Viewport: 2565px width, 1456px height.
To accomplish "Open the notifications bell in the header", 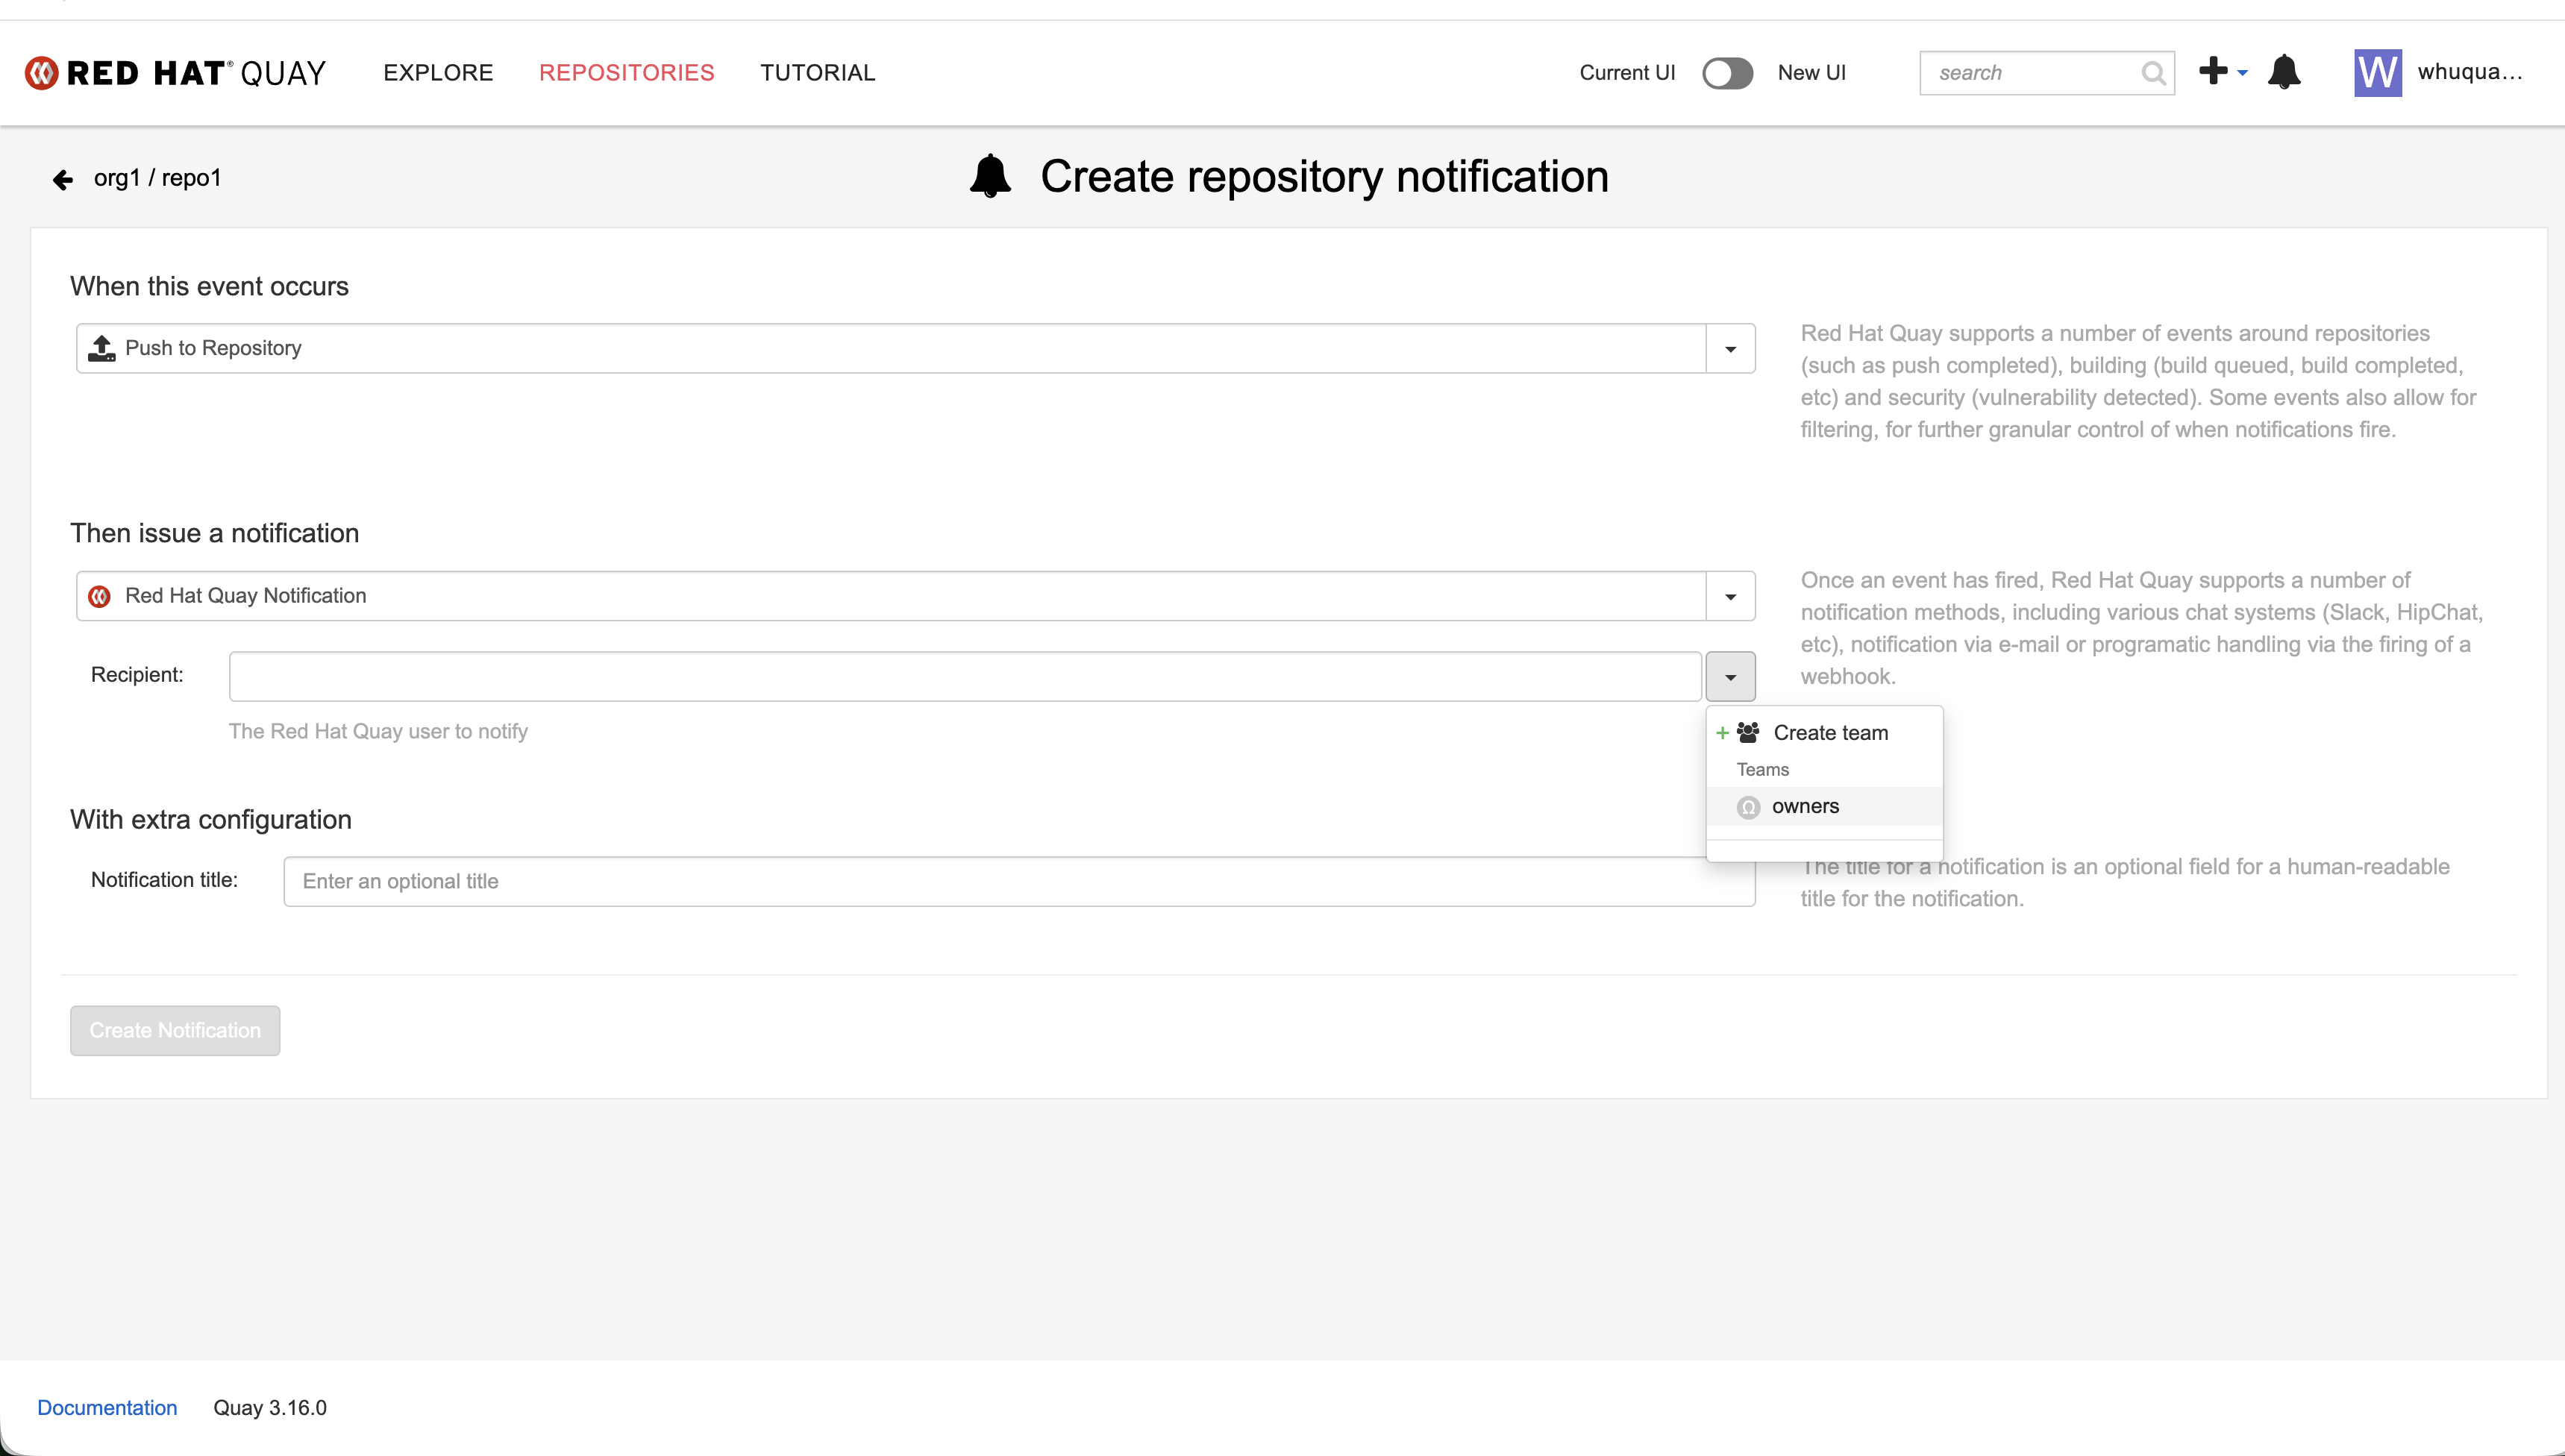I will point(2284,72).
